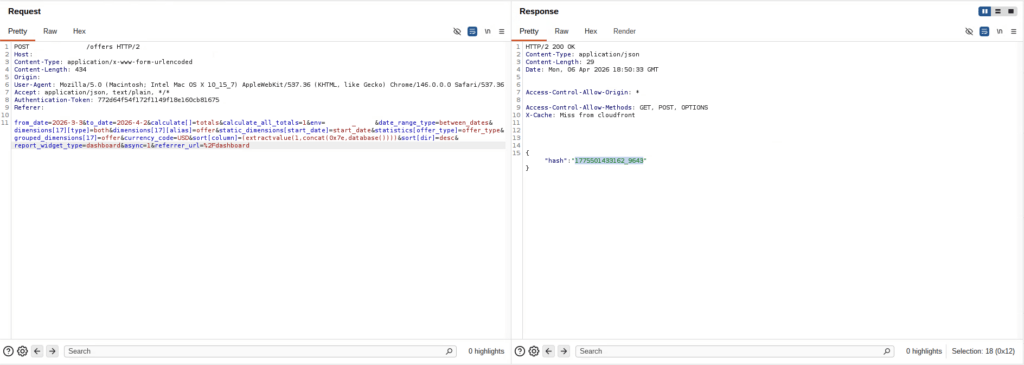Toggle line-wrap icon in Response panel

tap(984, 31)
